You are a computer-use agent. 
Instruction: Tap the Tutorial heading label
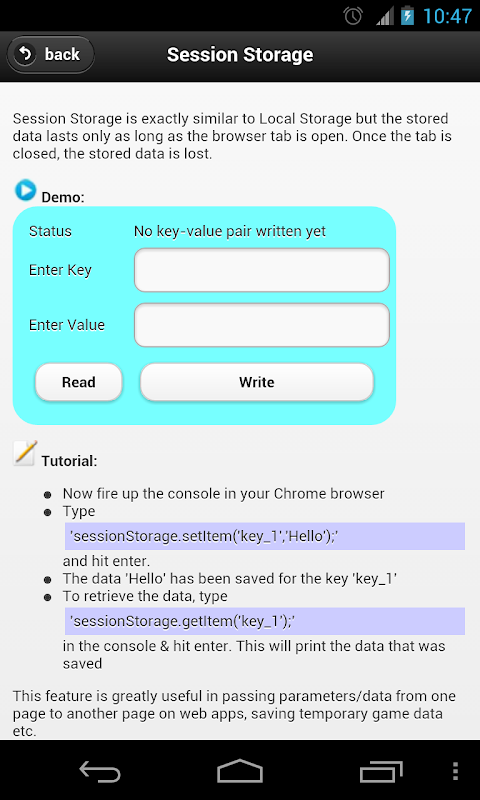point(69,461)
